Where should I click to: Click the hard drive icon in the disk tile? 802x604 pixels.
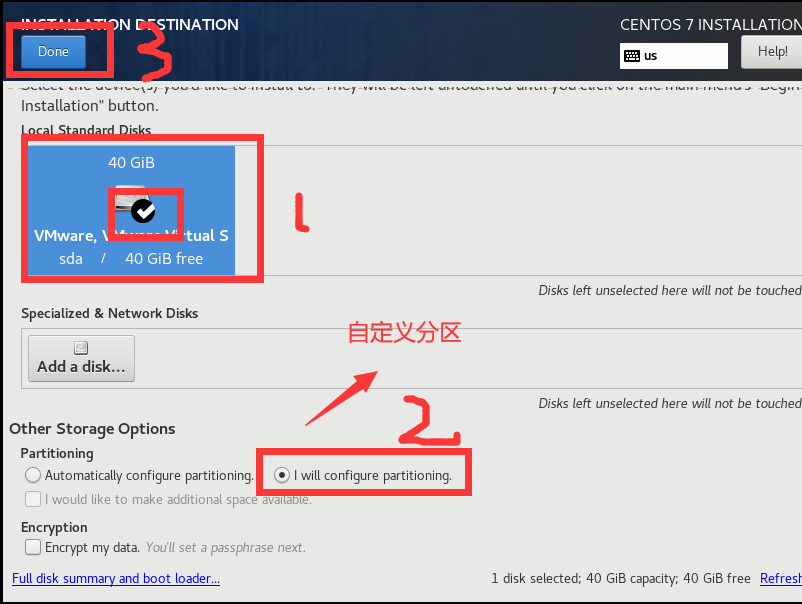pyautogui.click(x=130, y=198)
